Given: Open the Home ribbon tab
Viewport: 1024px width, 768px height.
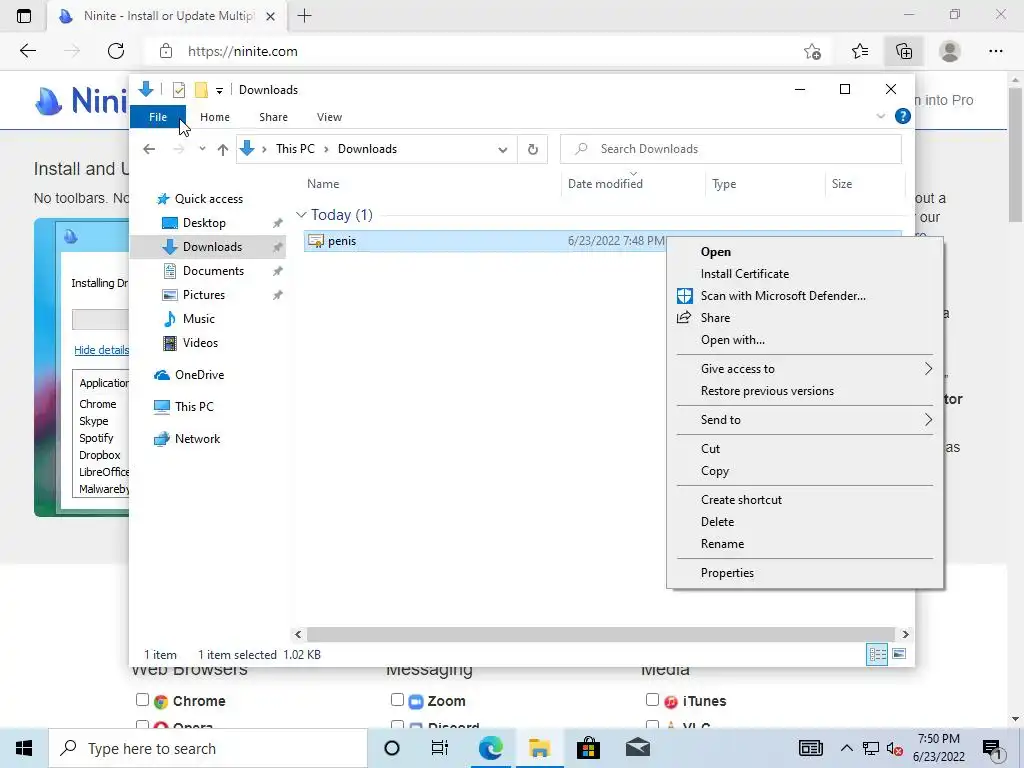Looking at the screenshot, I should pyautogui.click(x=215, y=117).
